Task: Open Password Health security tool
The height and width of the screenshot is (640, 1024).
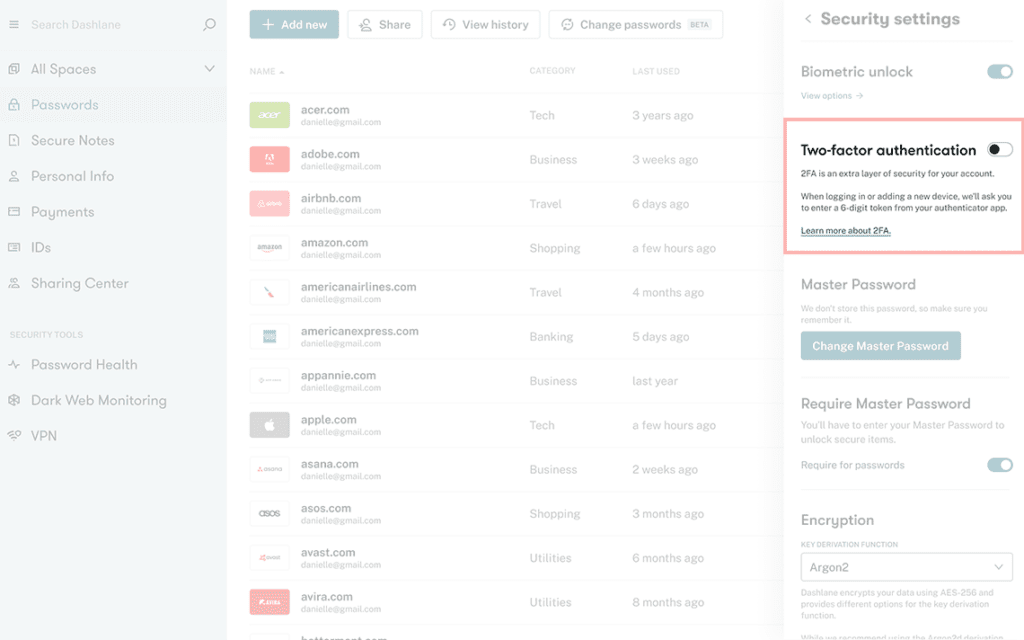Action: point(82,364)
